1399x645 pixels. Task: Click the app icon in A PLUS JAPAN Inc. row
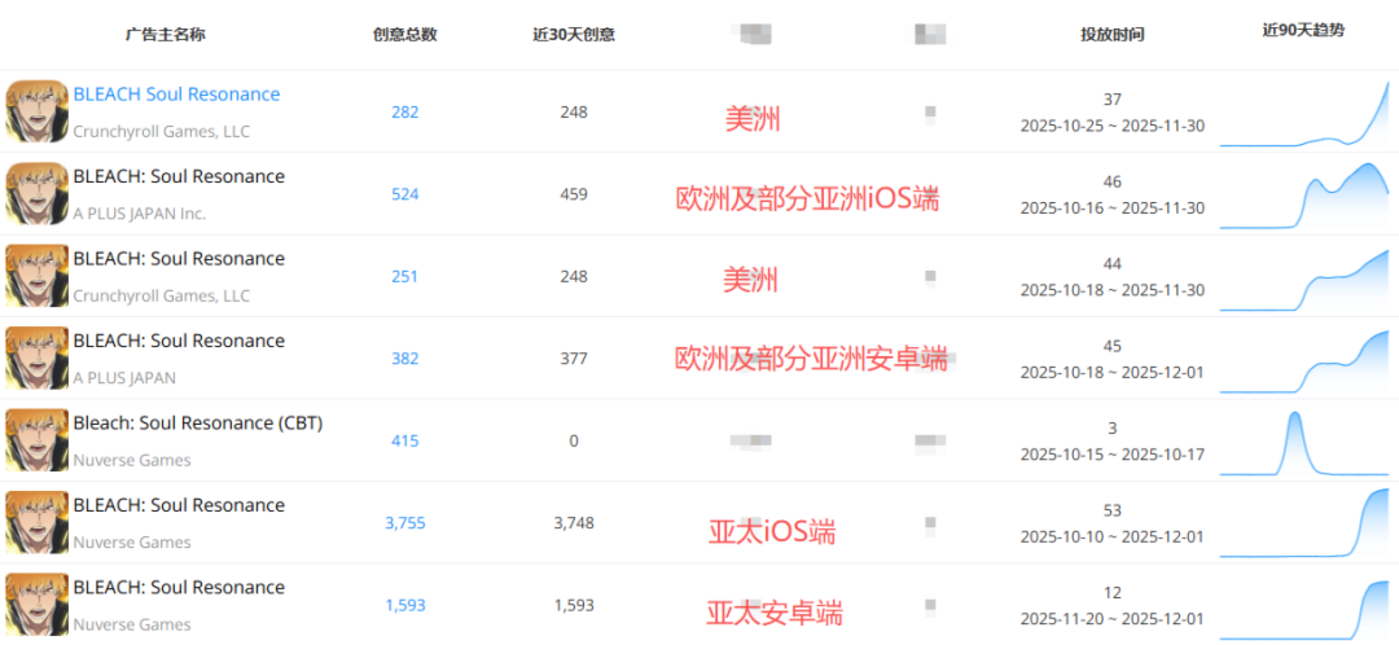[x=37, y=193]
